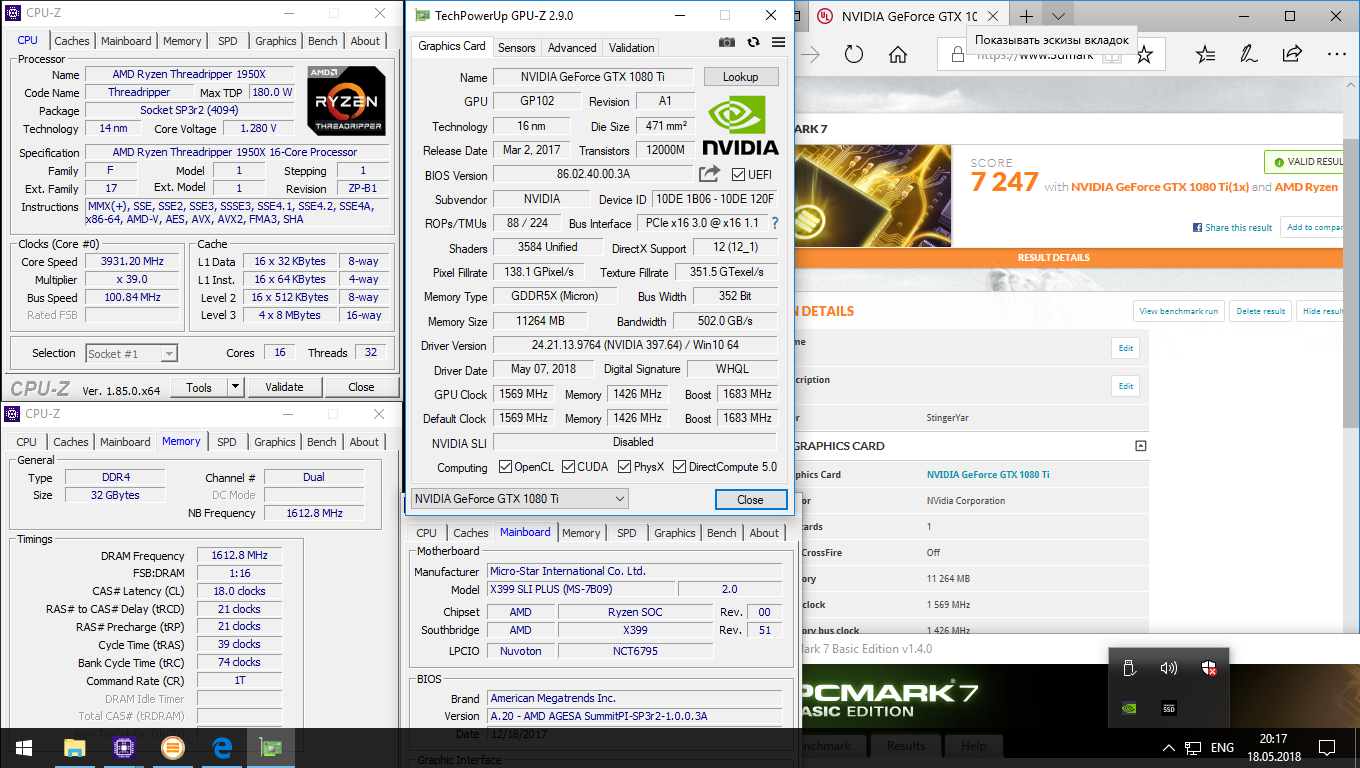This screenshot has width=1360, height=768.
Task: Switch to Caches tab in top CPU-Z
Action: point(72,41)
